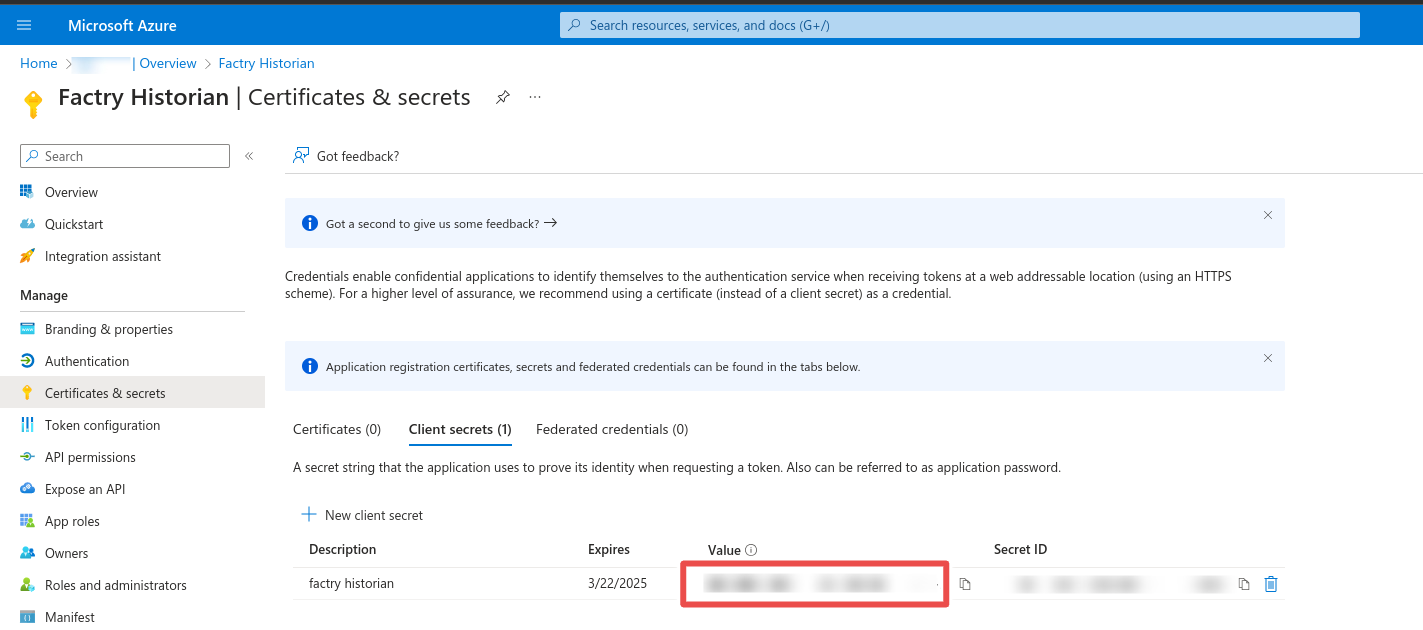Click the sidebar Search field
This screenshot has width=1423, height=630.
coord(125,156)
